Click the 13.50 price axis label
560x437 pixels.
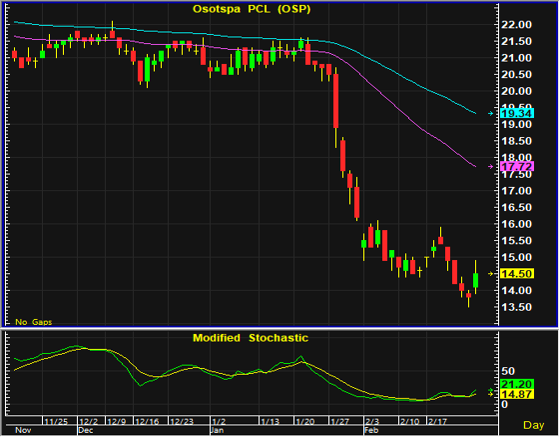(x=516, y=307)
